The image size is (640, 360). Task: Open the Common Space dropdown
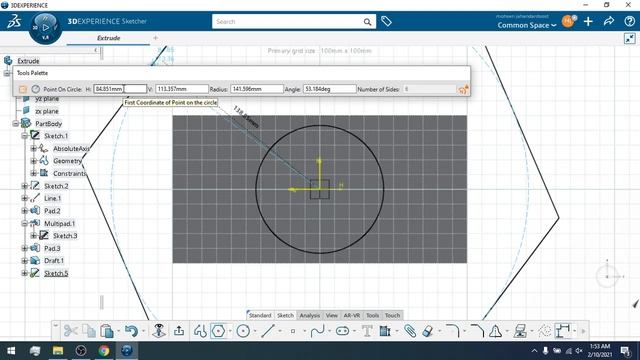pos(527,25)
